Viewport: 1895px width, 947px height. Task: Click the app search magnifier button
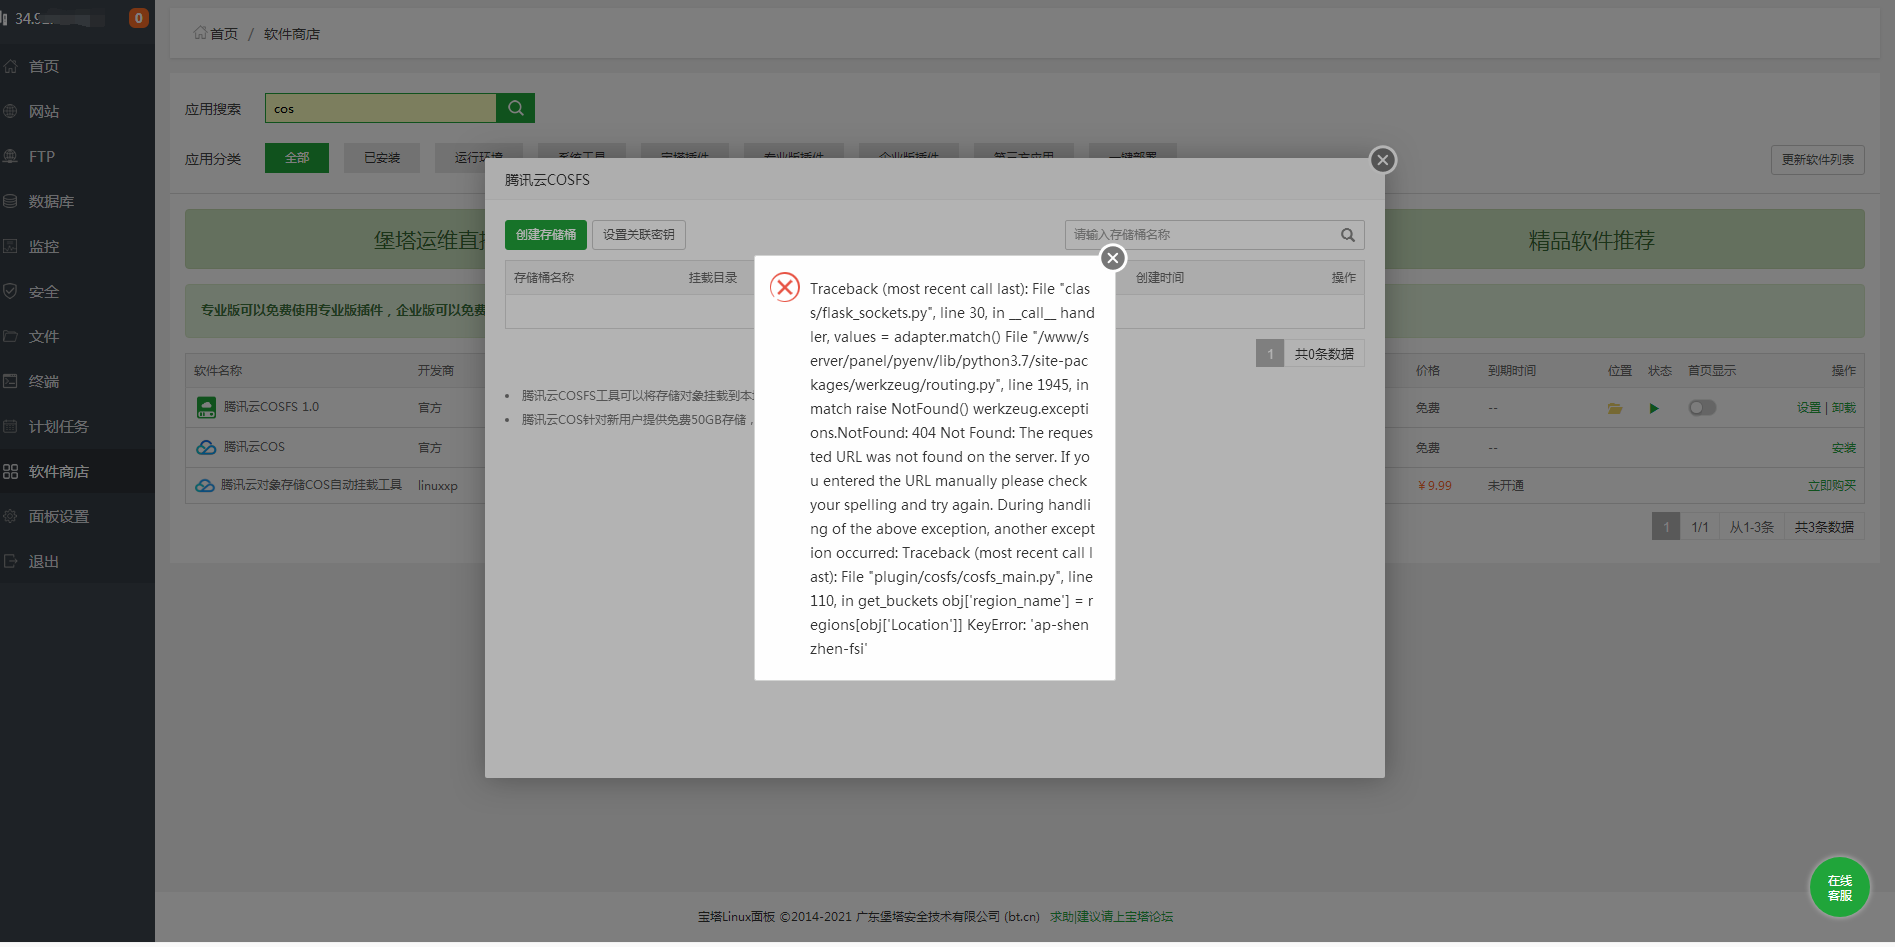pos(516,108)
